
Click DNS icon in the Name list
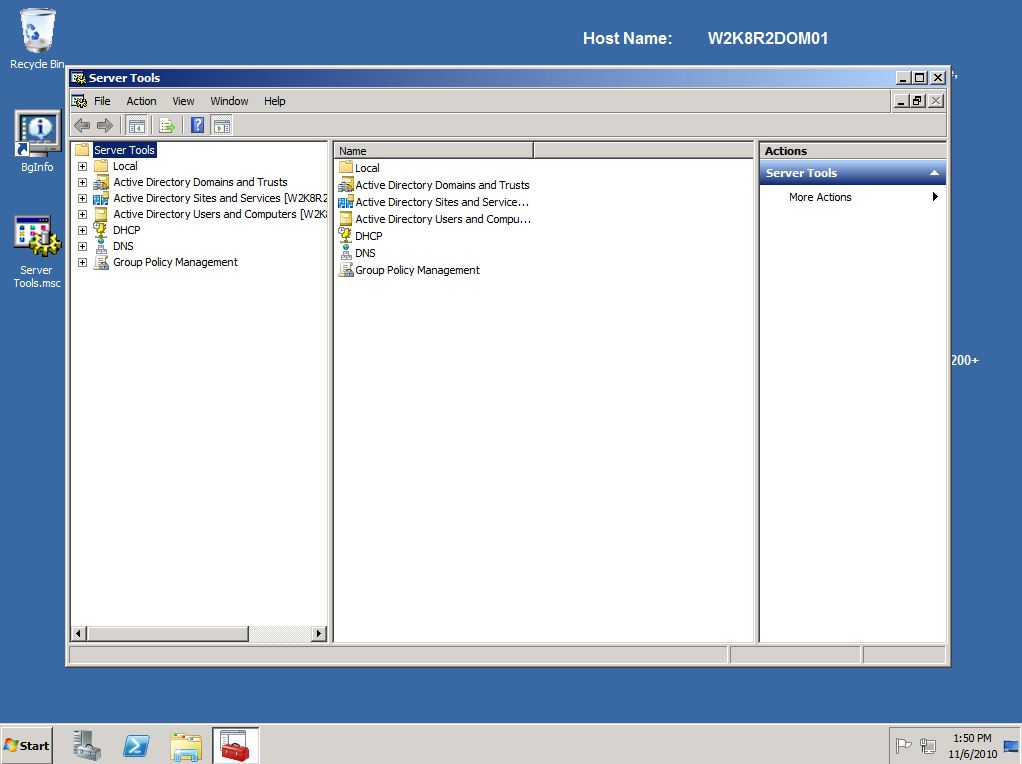(x=345, y=252)
